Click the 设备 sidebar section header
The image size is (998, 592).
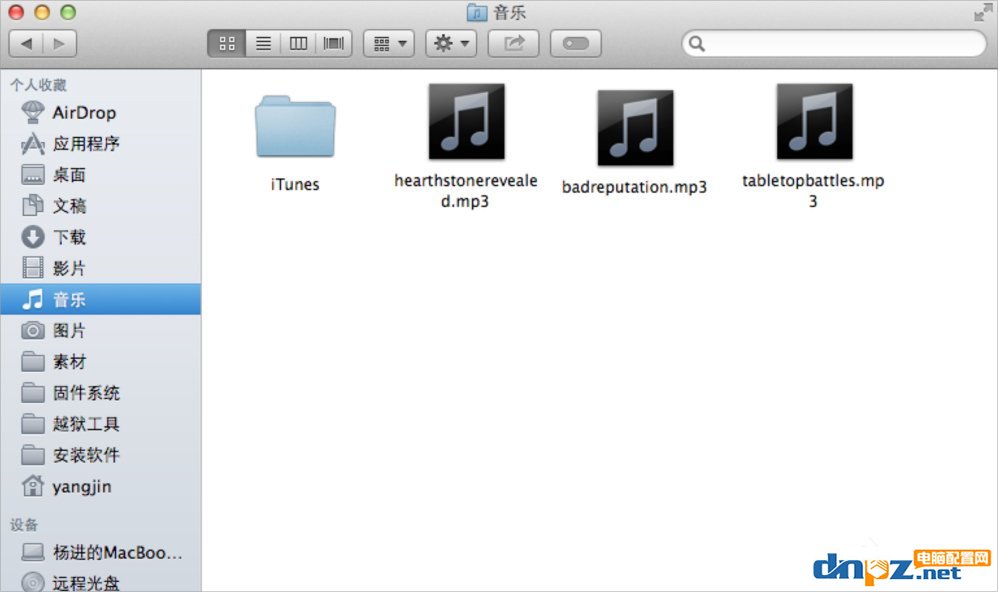pos(24,525)
